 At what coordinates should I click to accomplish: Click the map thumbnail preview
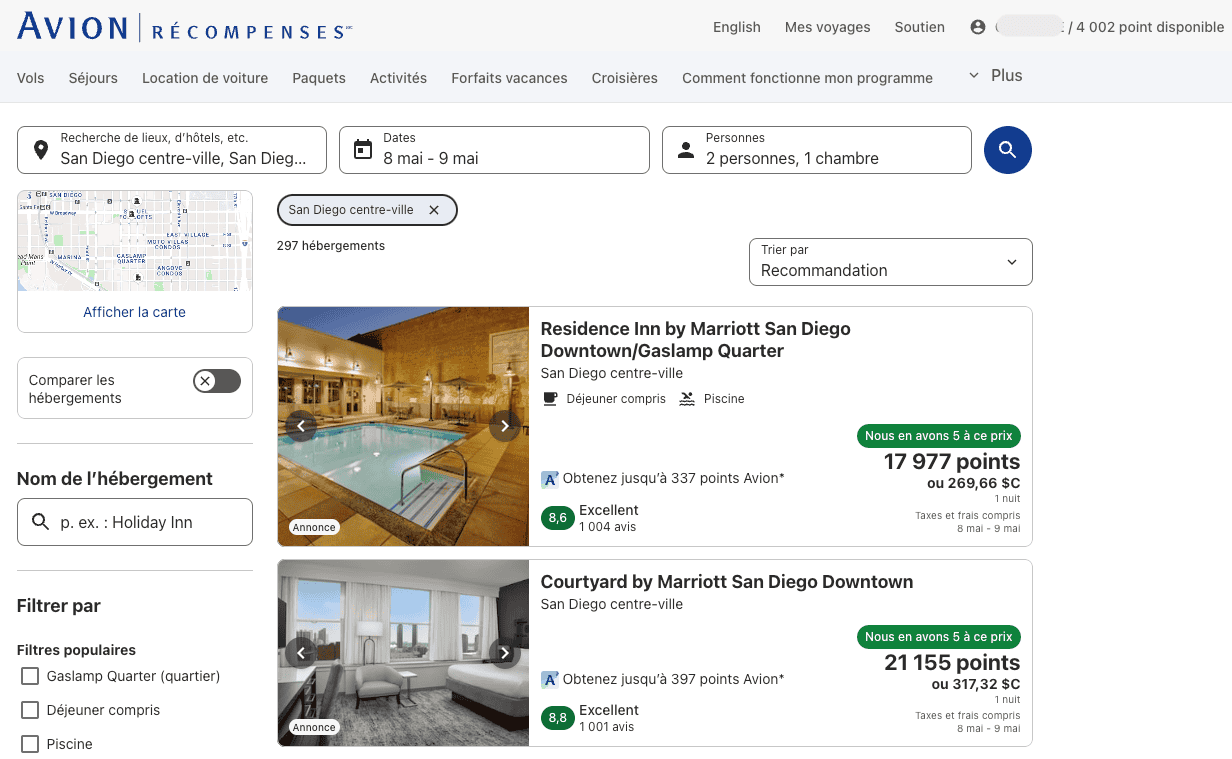[x=135, y=241]
